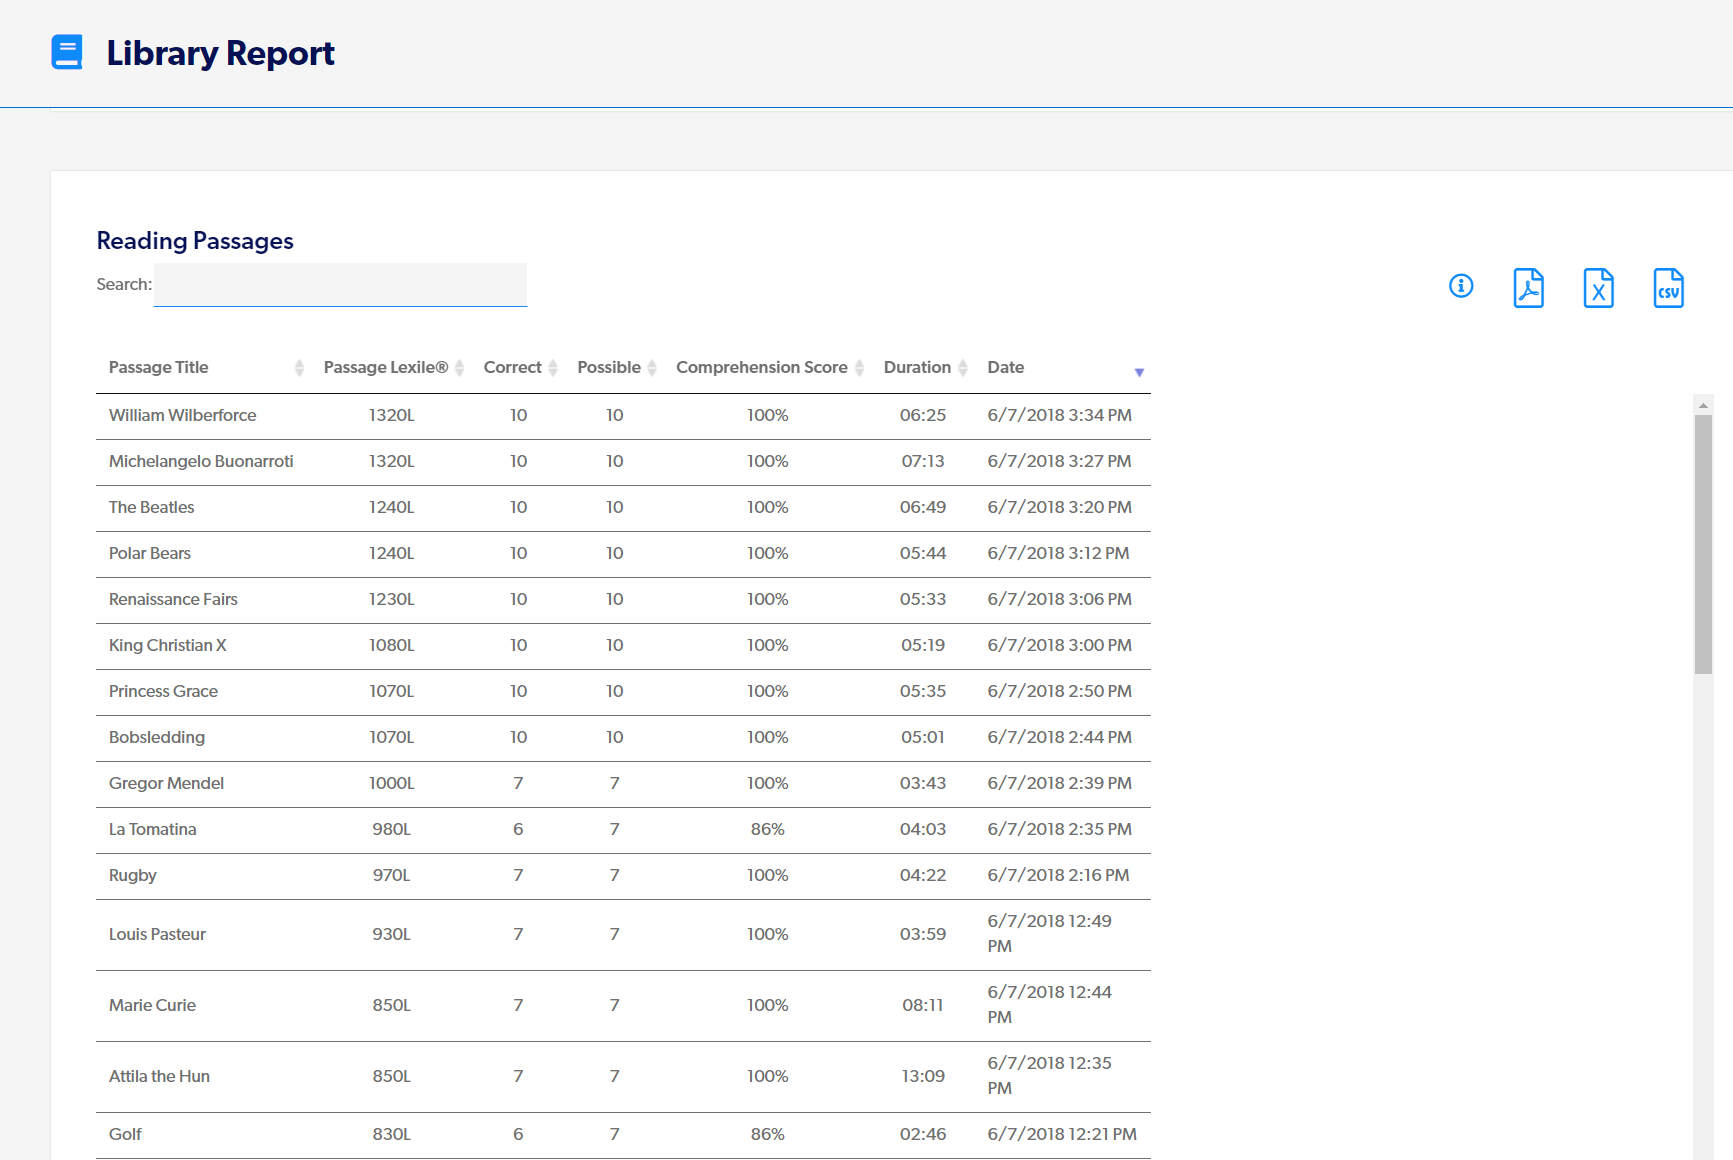Click the Library Report page title
This screenshot has height=1160, width=1733.
point(220,53)
